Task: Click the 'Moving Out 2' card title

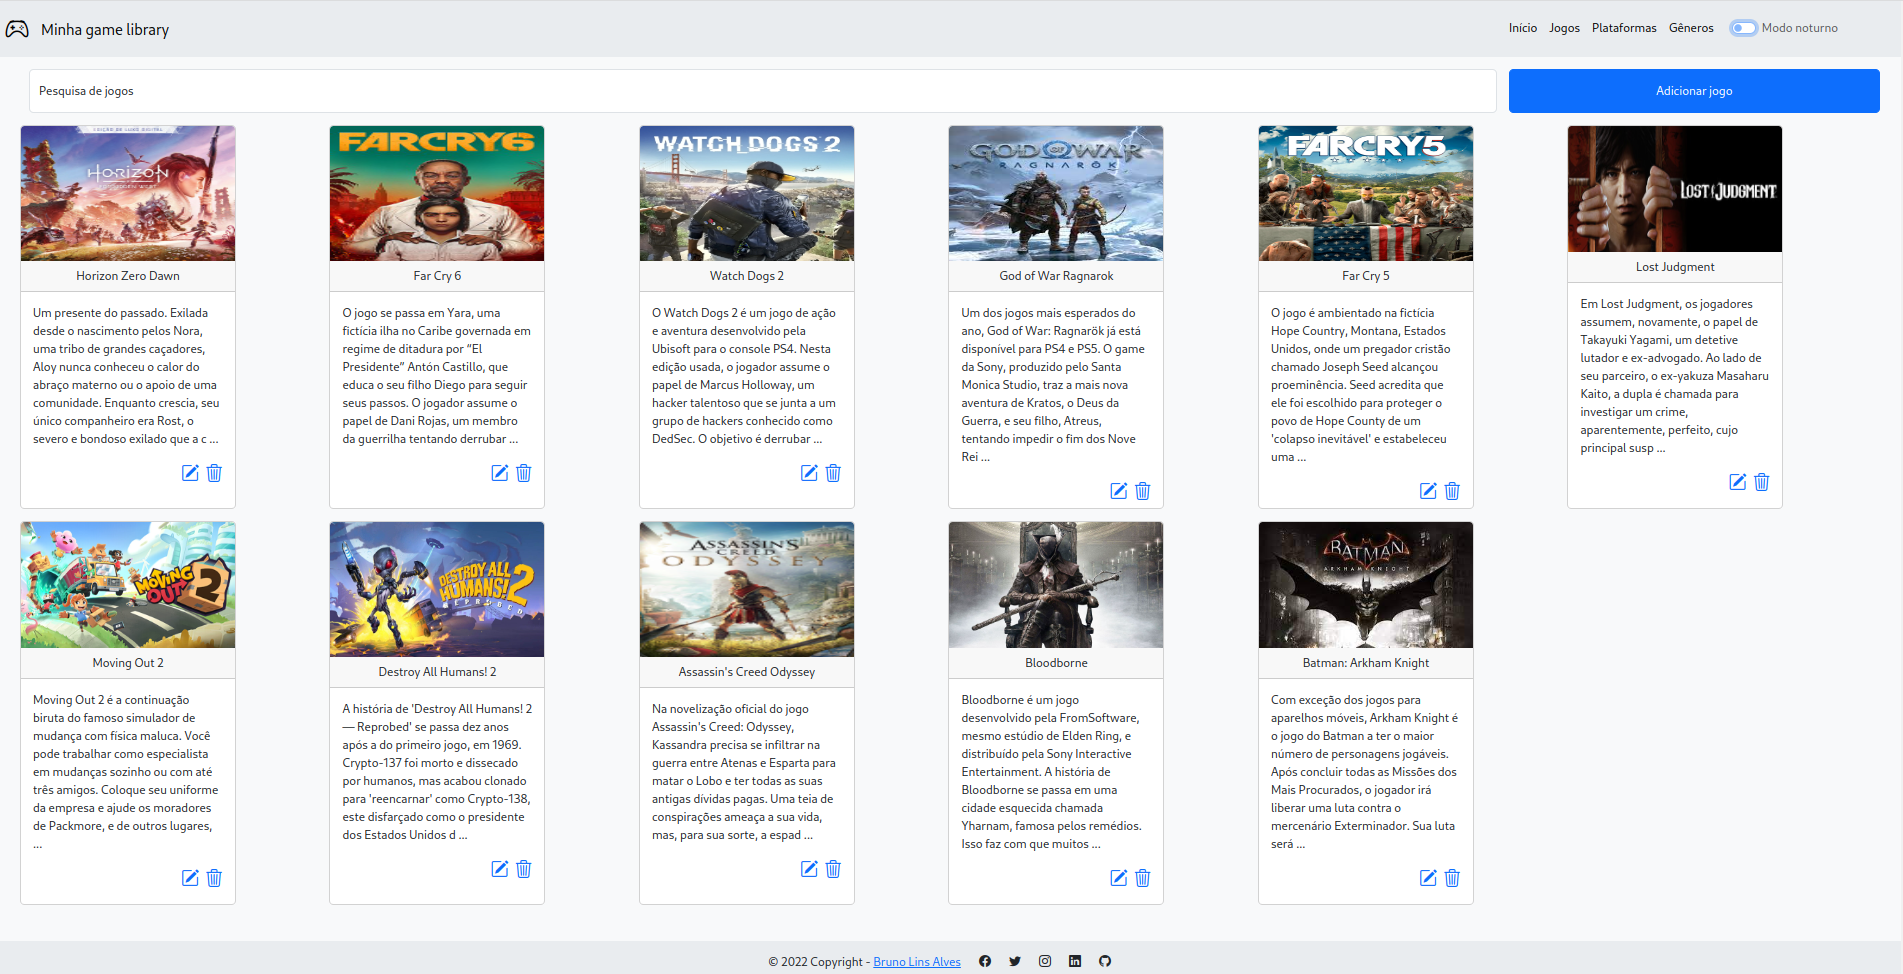Action: click(x=128, y=663)
